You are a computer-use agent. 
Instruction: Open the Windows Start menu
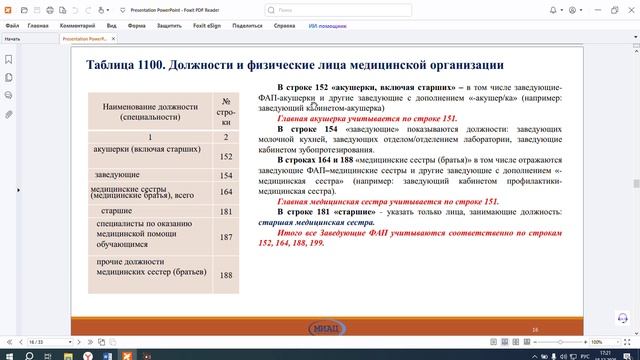[x=9, y=356]
